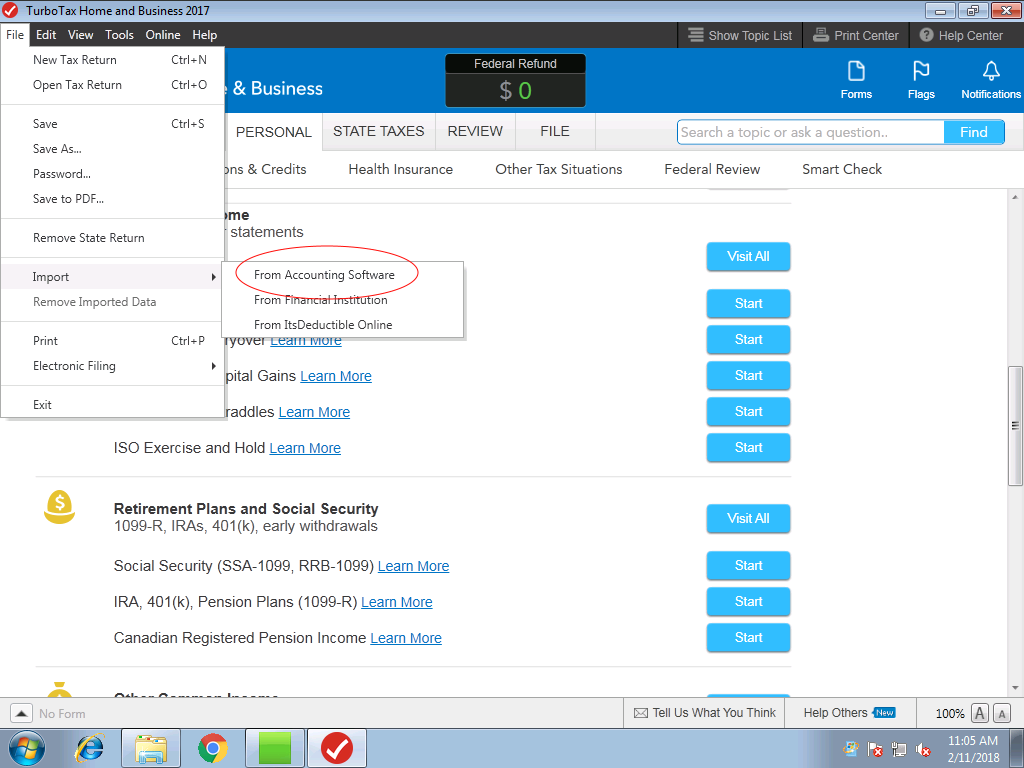
Task: Go to Other Tax Situations
Action: [558, 169]
